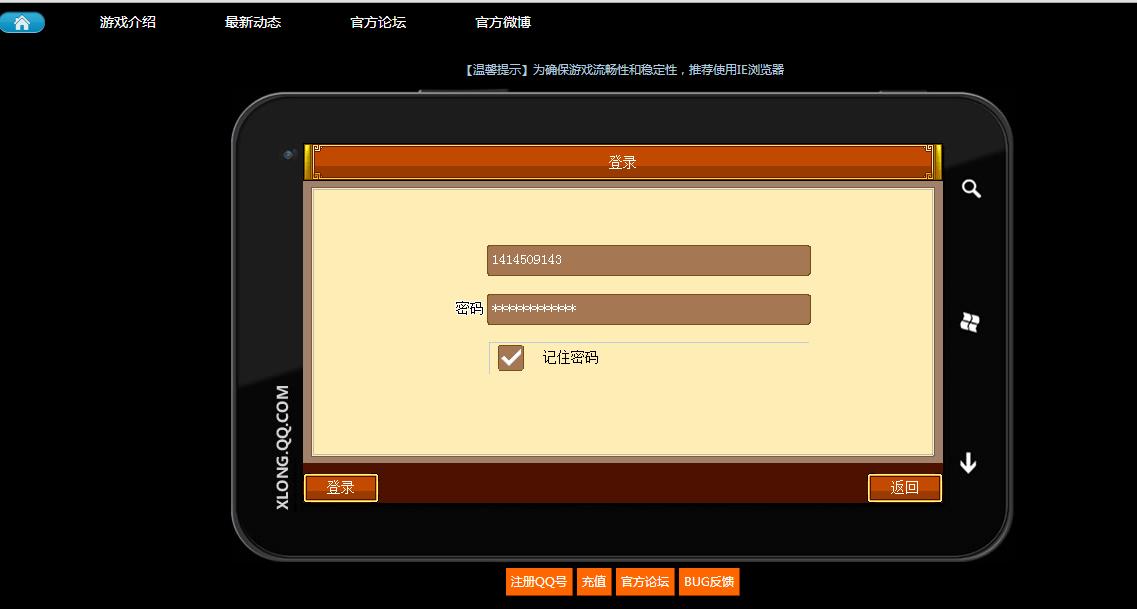
Task: Click the BUG反馈 feedback button
Action: coord(708,581)
